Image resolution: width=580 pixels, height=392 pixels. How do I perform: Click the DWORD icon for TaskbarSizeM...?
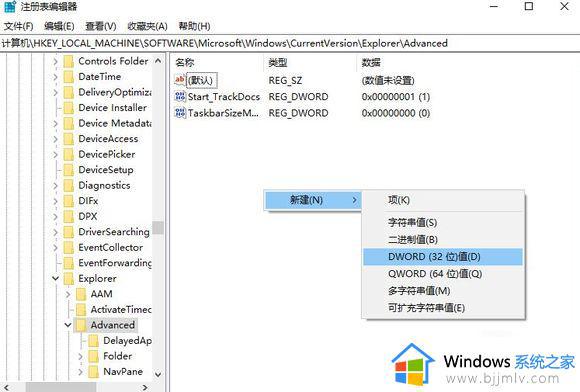pyautogui.click(x=180, y=113)
